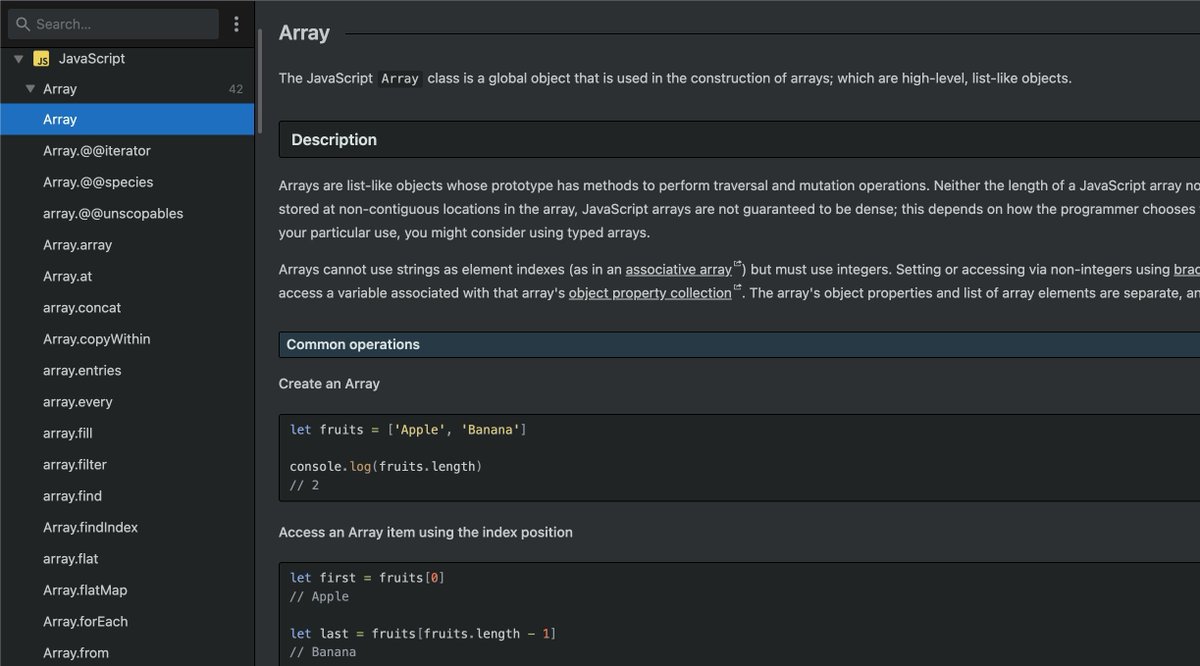Select array.filter from the list
1200x666 pixels.
point(75,465)
